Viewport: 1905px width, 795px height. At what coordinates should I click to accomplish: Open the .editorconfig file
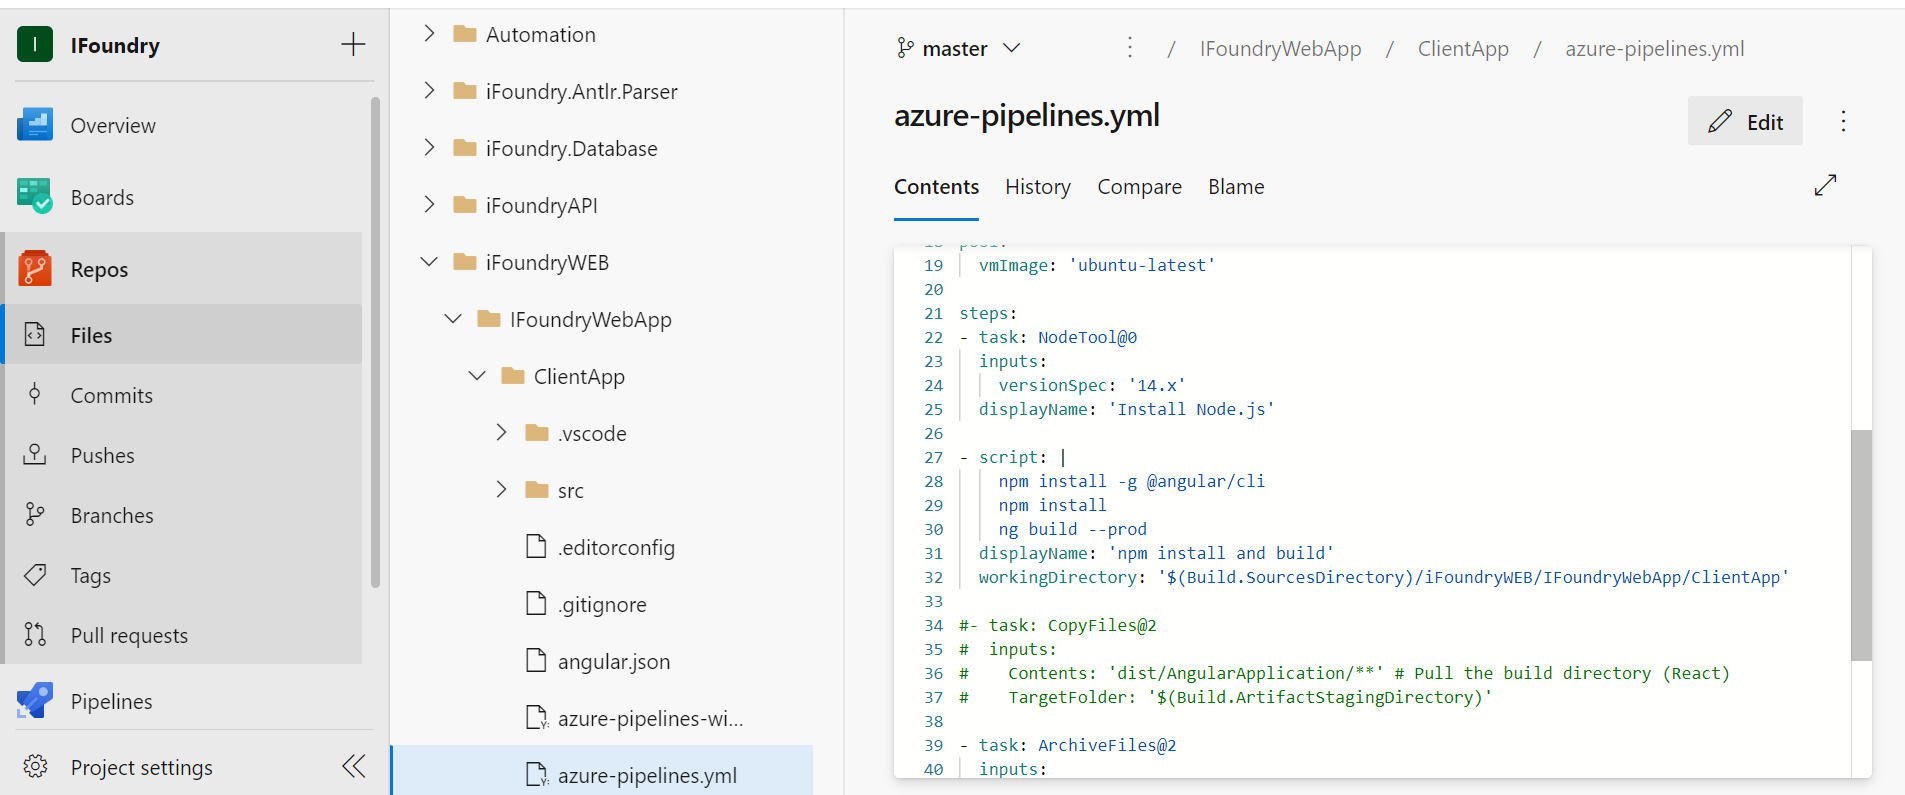pos(616,547)
